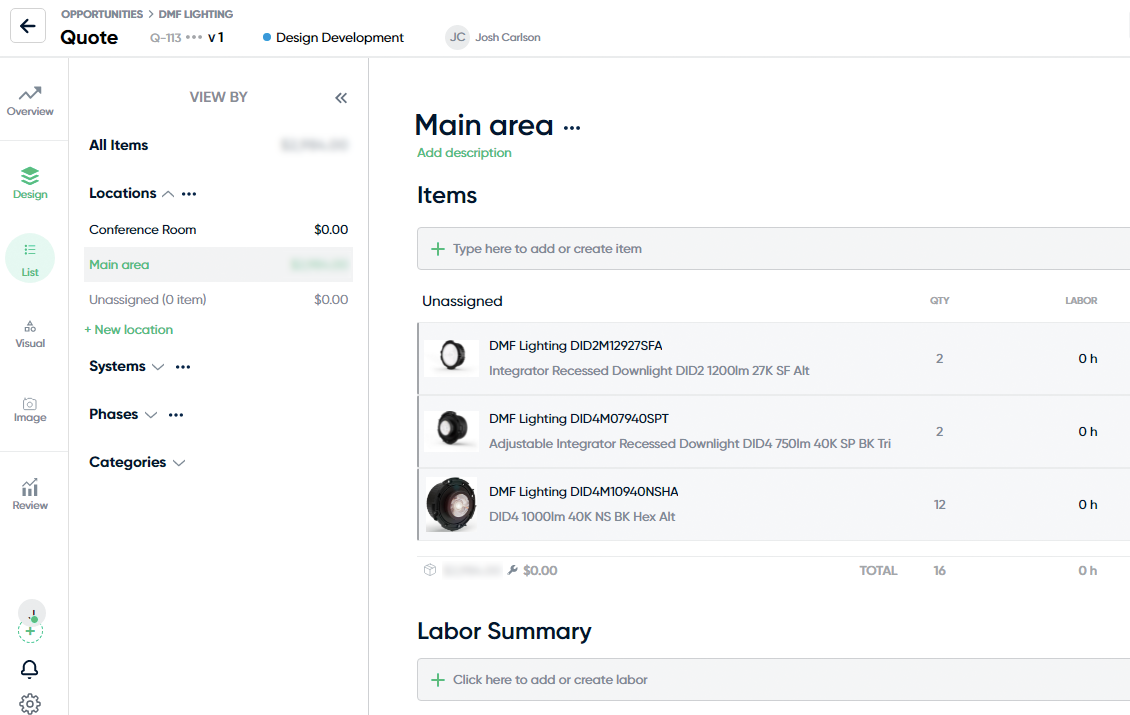
Task: Click the + New location link
Action: click(129, 329)
